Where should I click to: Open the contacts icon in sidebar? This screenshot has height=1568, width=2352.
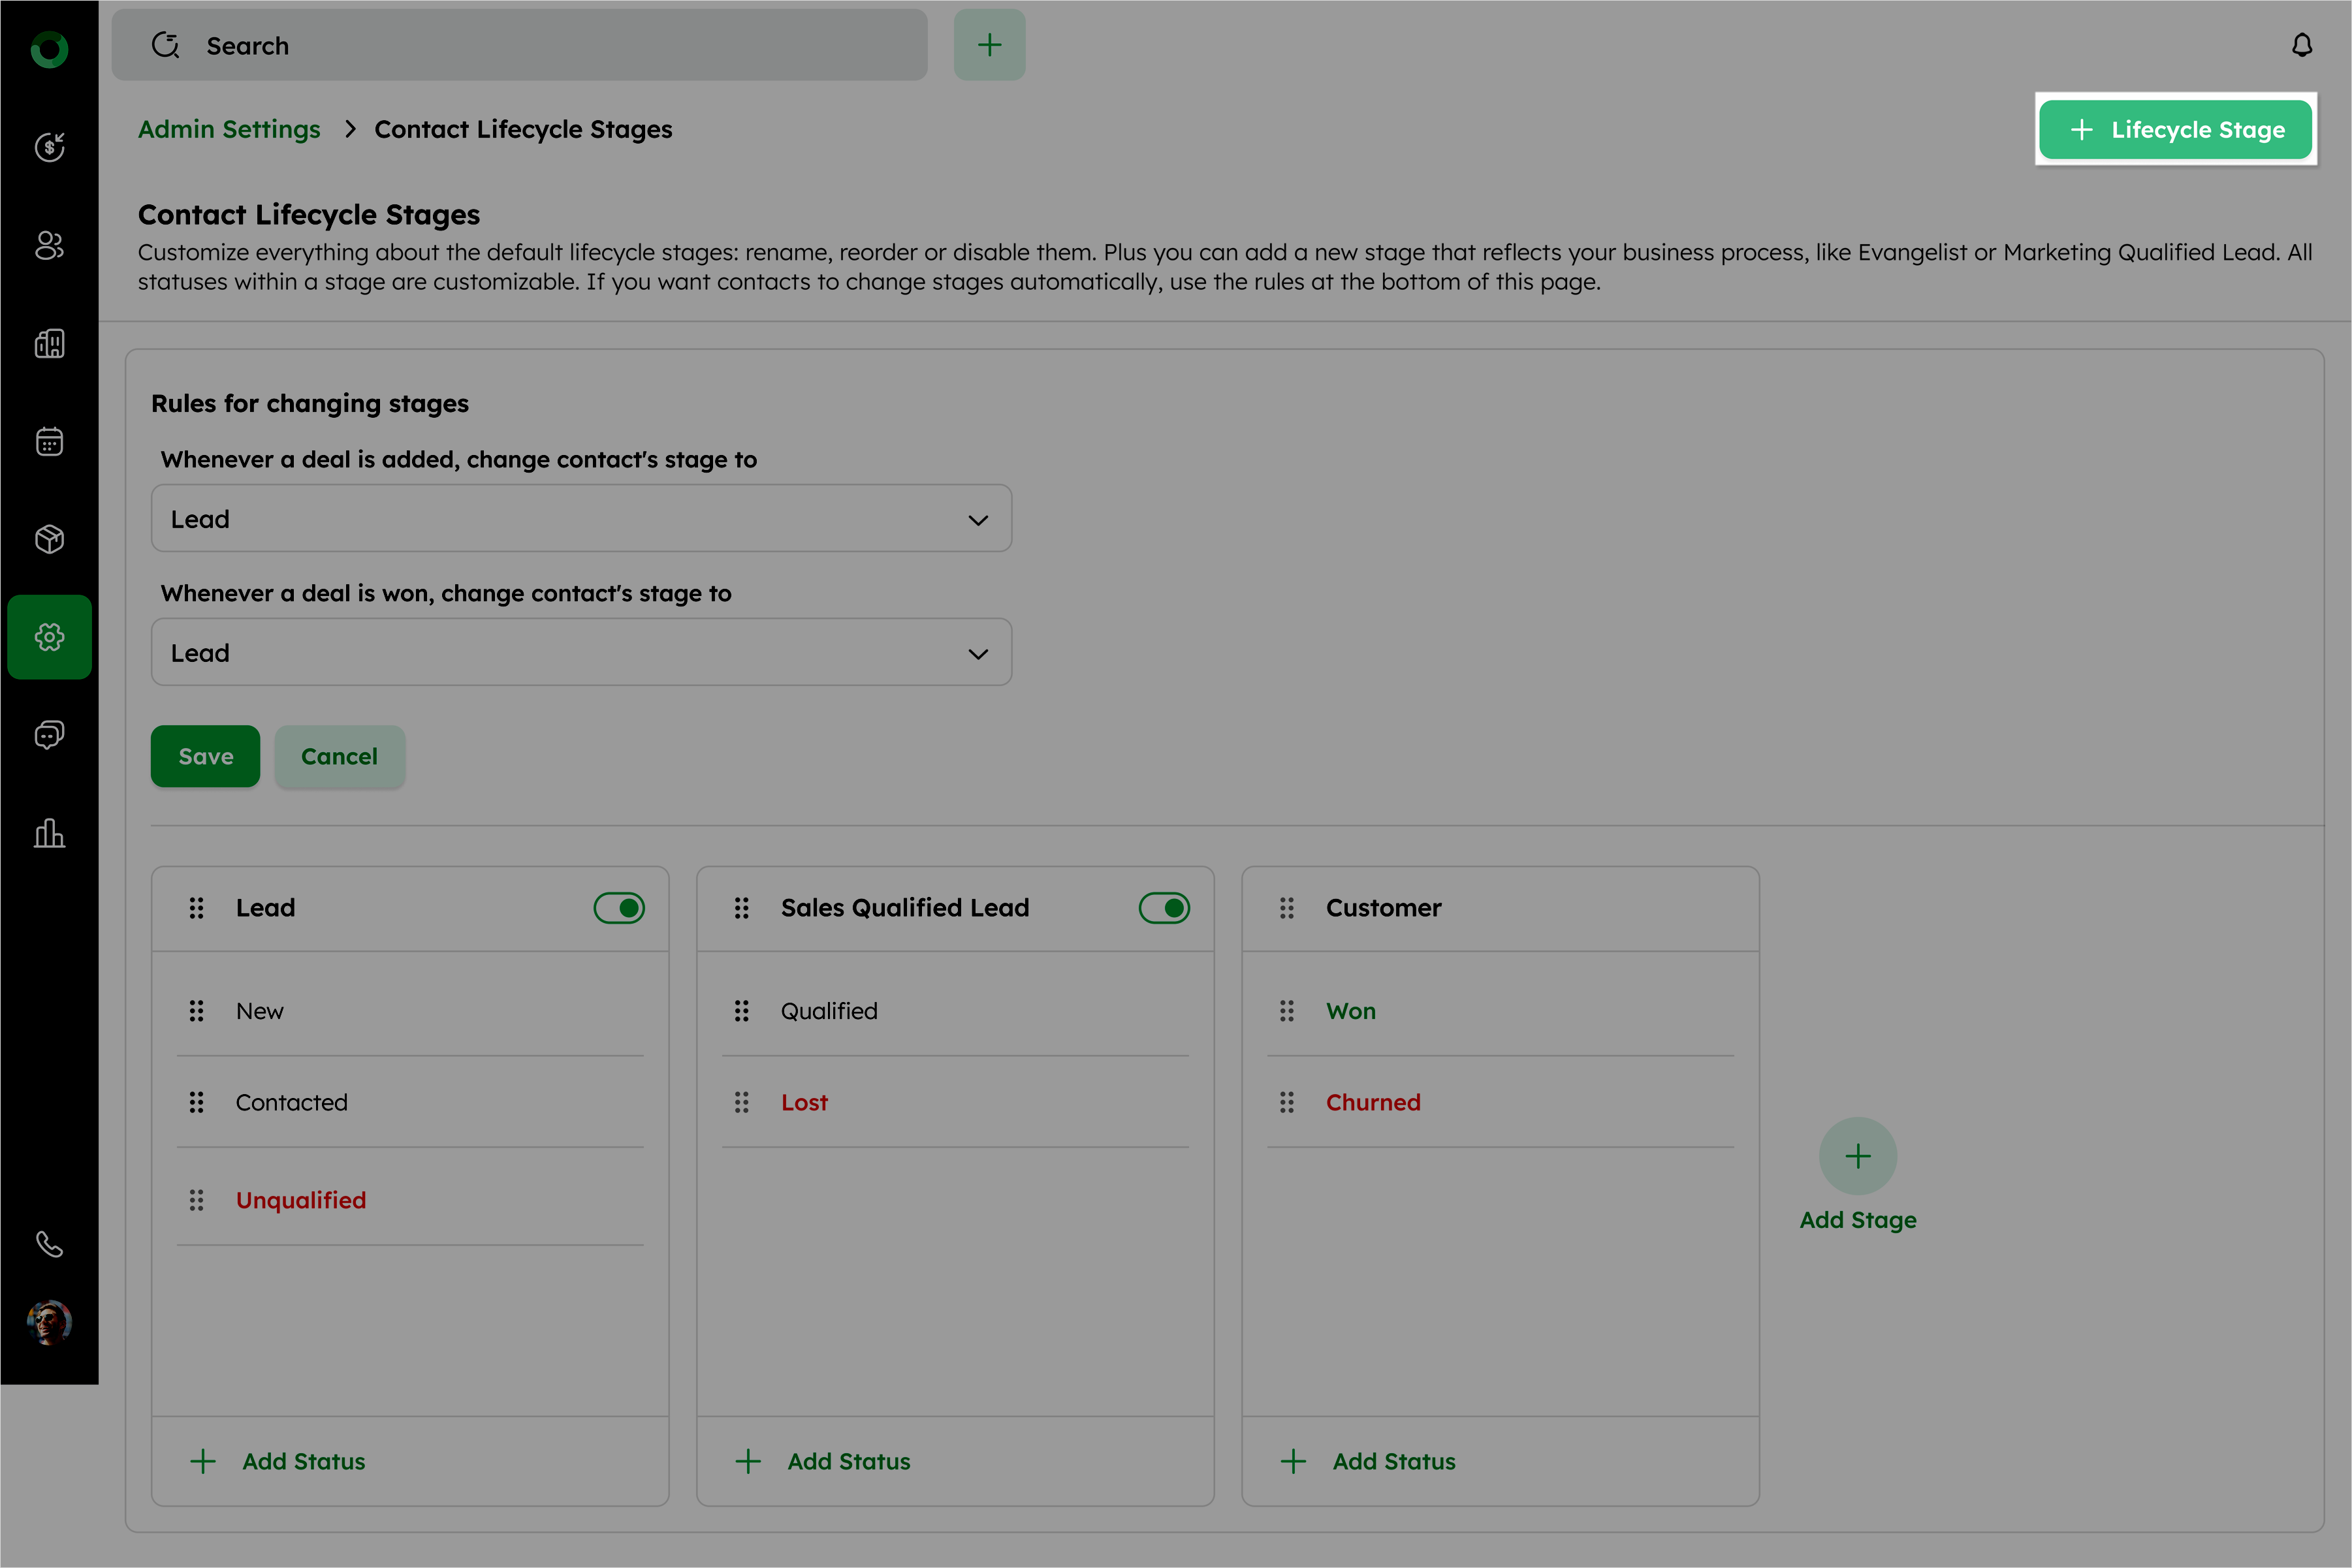pyautogui.click(x=49, y=245)
